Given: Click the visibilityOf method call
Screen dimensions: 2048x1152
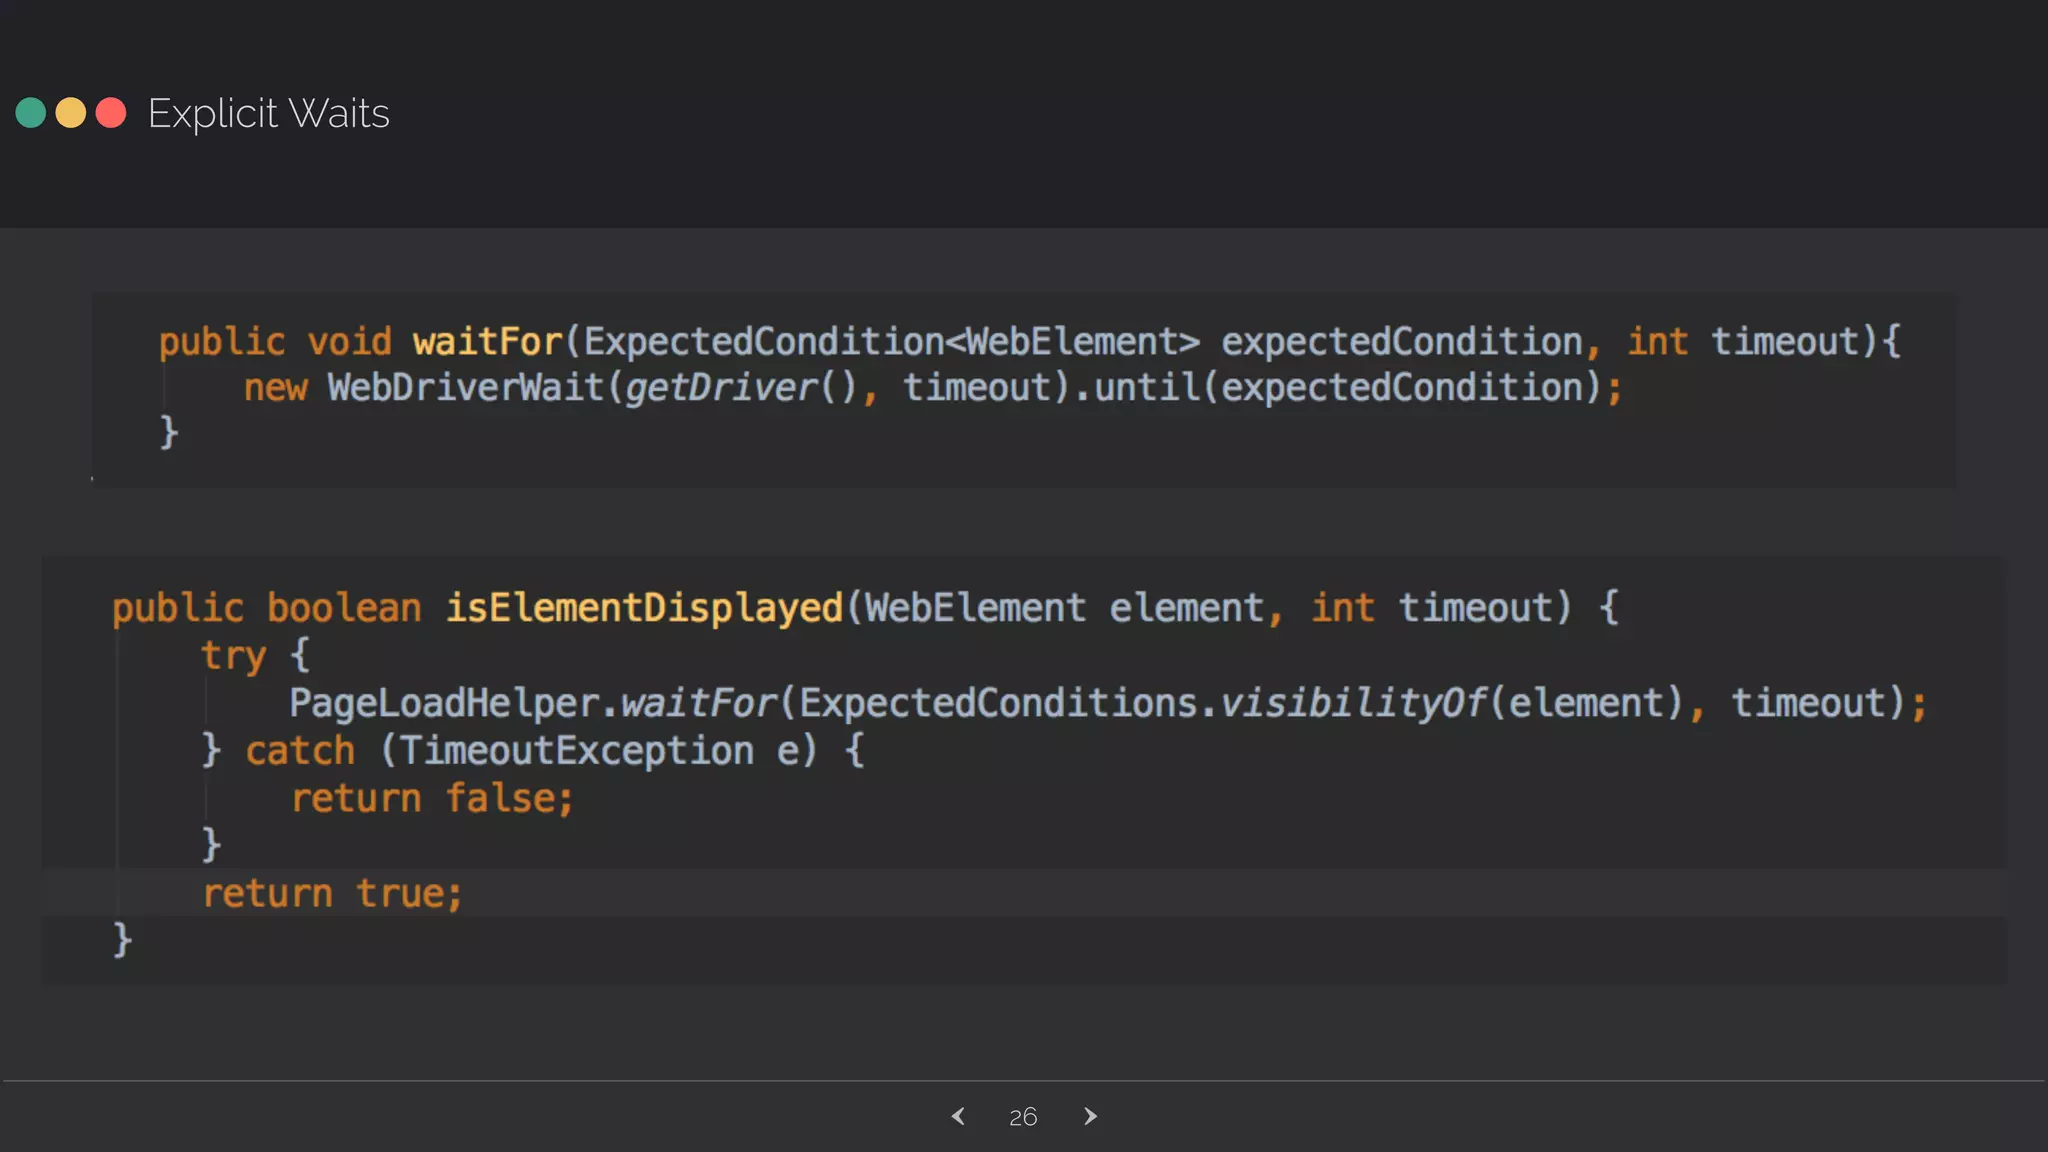Looking at the screenshot, I should pyautogui.click(x=1353, y=703).
